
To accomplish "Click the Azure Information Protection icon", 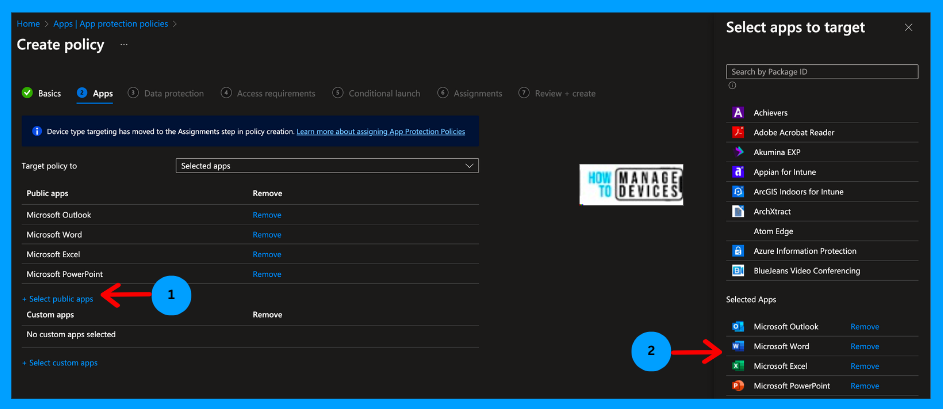I will (738, 251).
